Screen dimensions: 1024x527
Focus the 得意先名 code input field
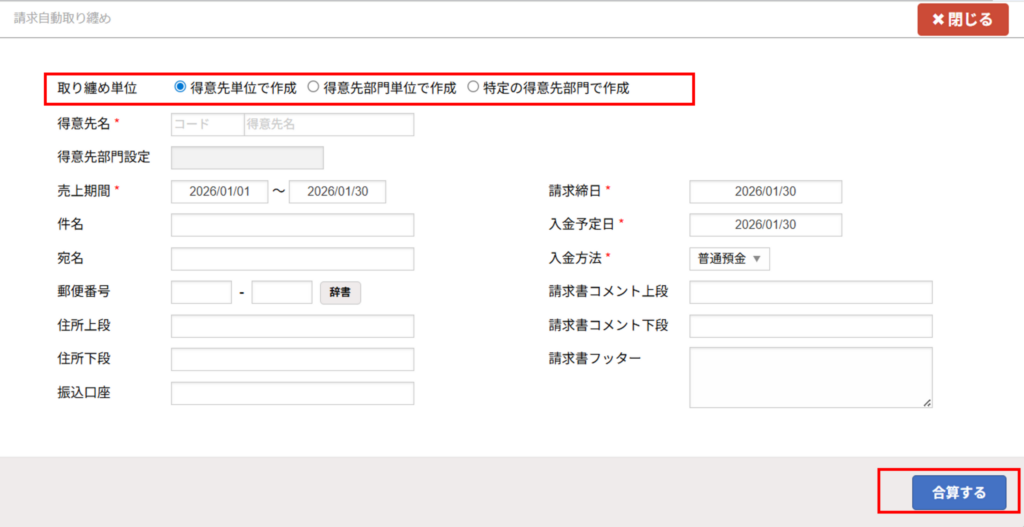(x=207, y=124)
